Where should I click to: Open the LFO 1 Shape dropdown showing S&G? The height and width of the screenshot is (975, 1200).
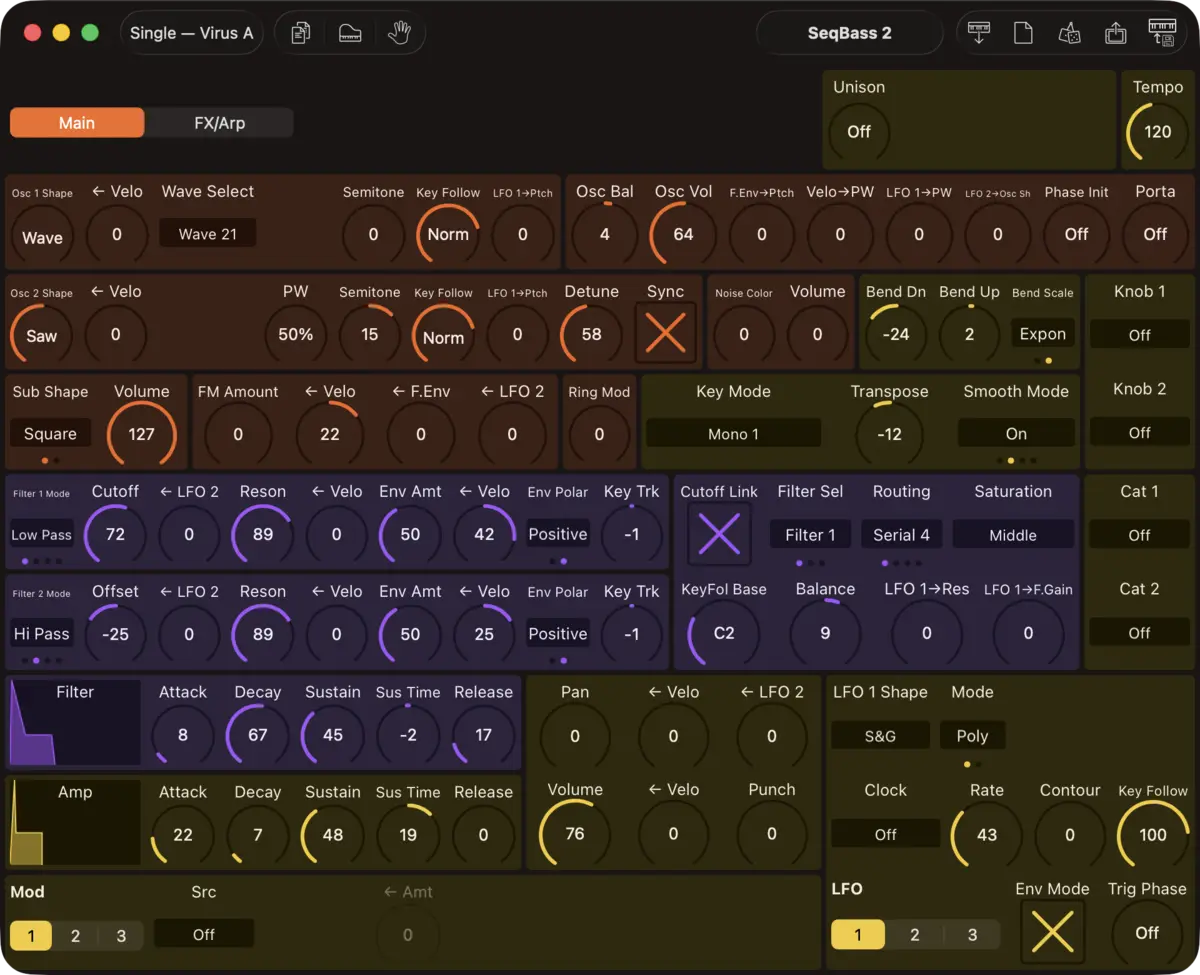point(880,735)
